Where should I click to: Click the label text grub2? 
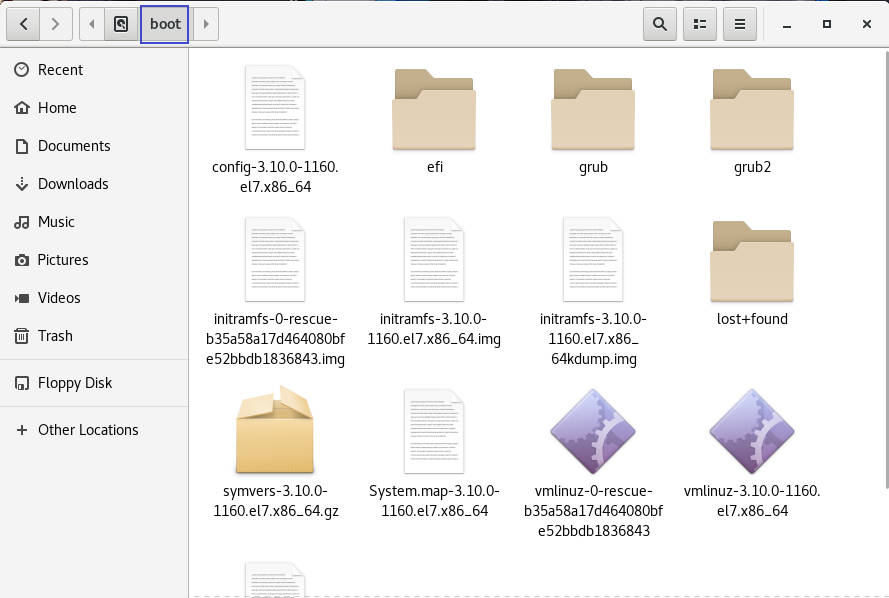[752, 167]
